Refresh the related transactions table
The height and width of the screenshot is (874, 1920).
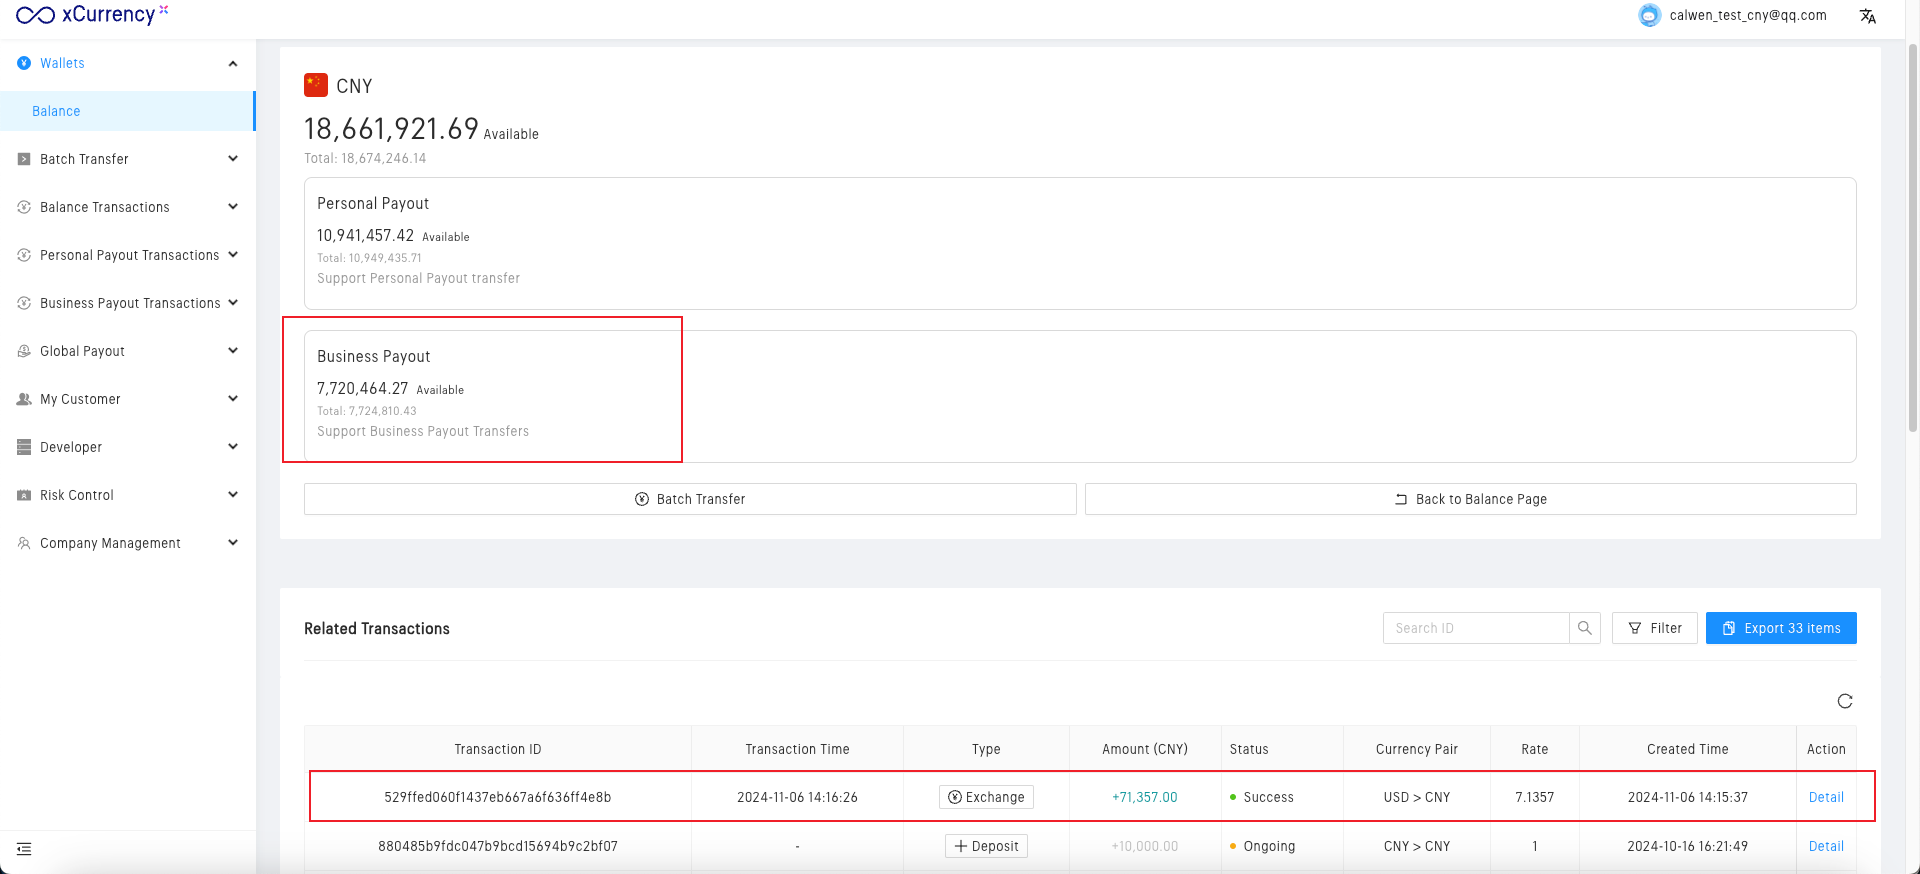1845,701
